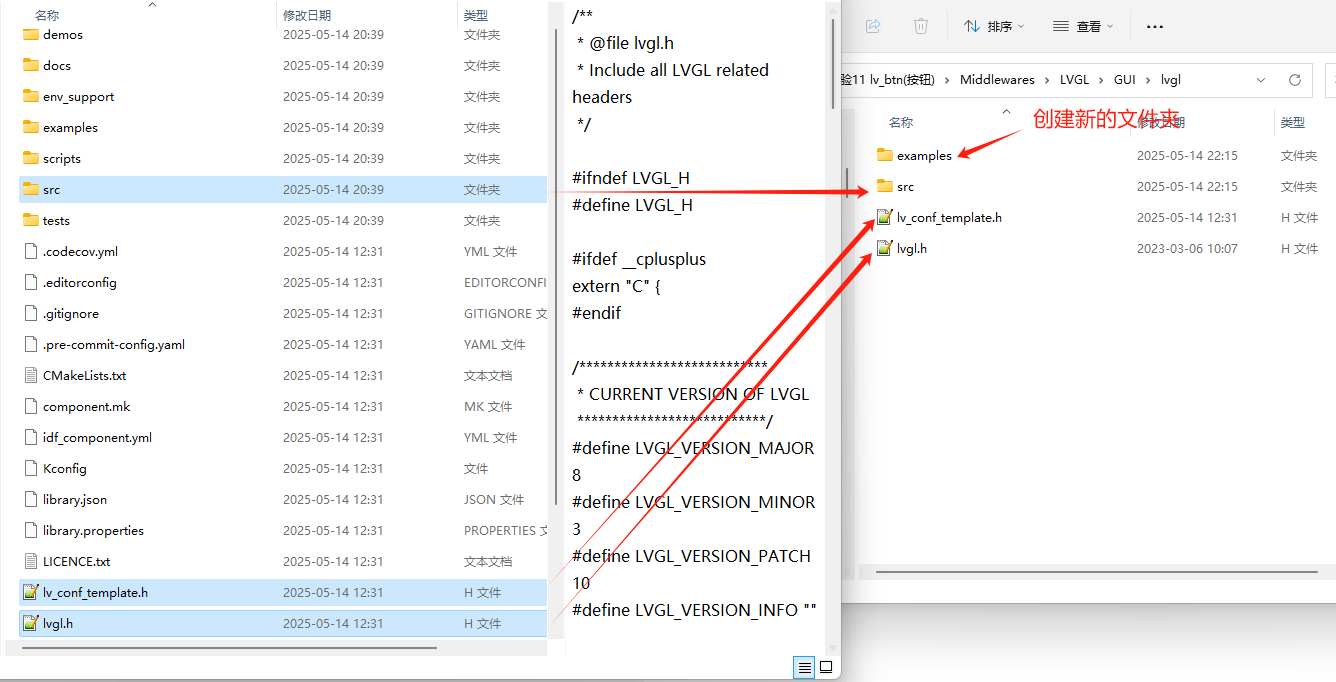Click the library.properties file icon
This screenshot has height=682, width=1336.
pos(30,531)
